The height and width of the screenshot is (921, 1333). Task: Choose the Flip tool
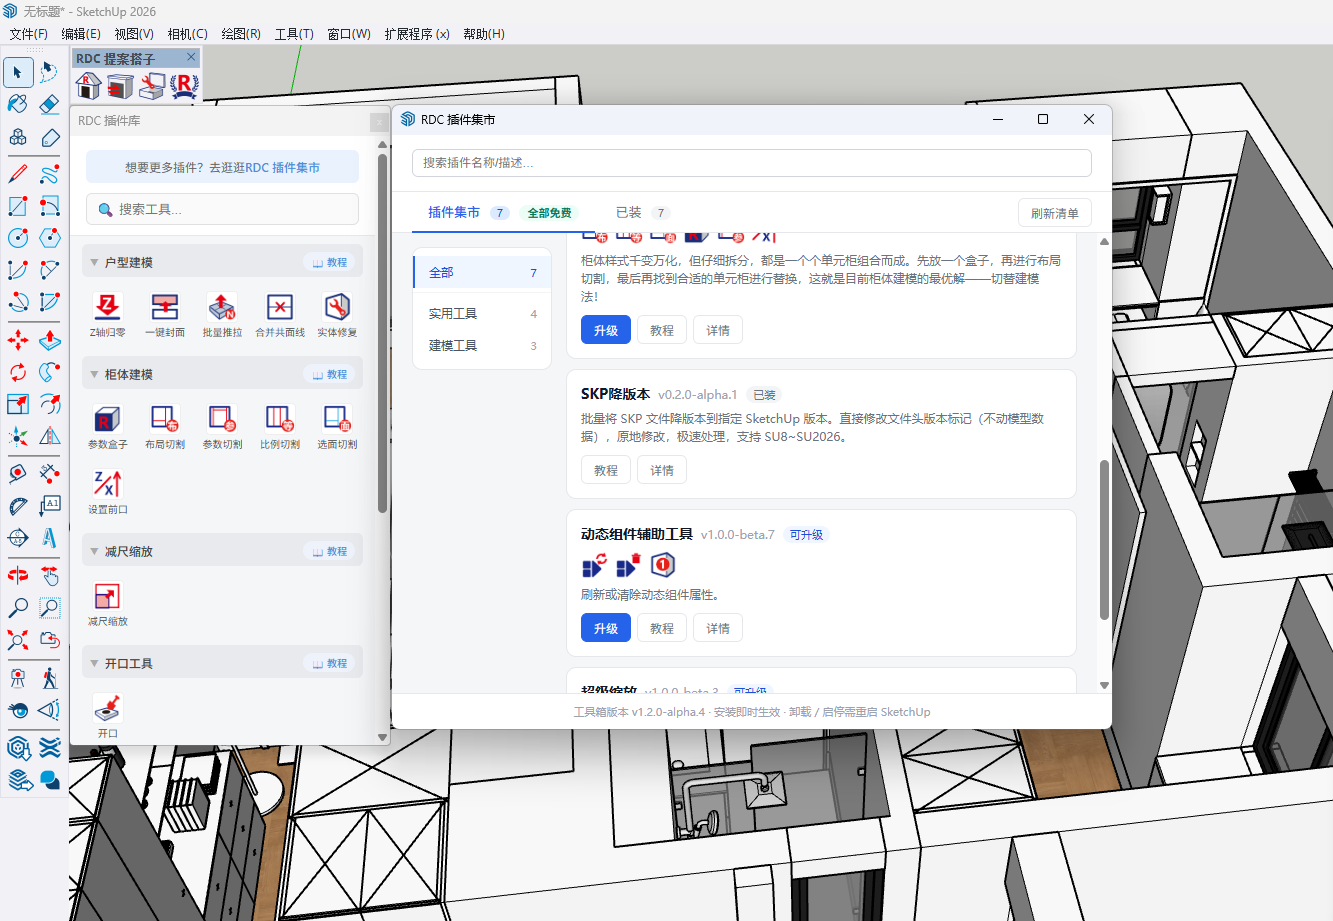point(49,436)
